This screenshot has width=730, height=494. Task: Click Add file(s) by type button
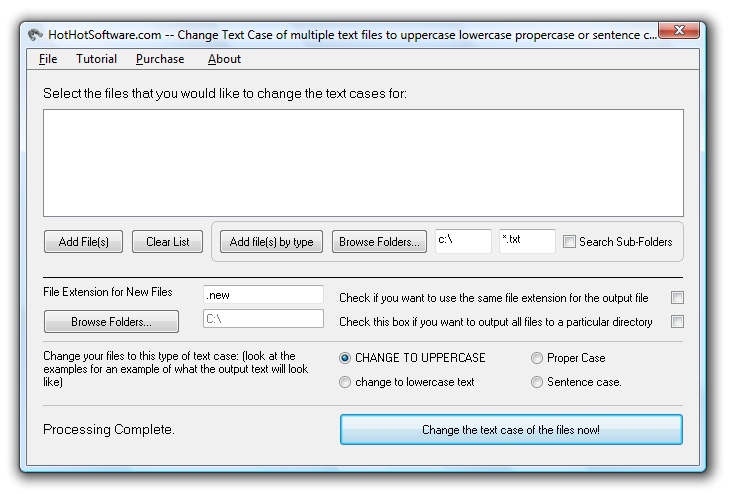point(271,242)
